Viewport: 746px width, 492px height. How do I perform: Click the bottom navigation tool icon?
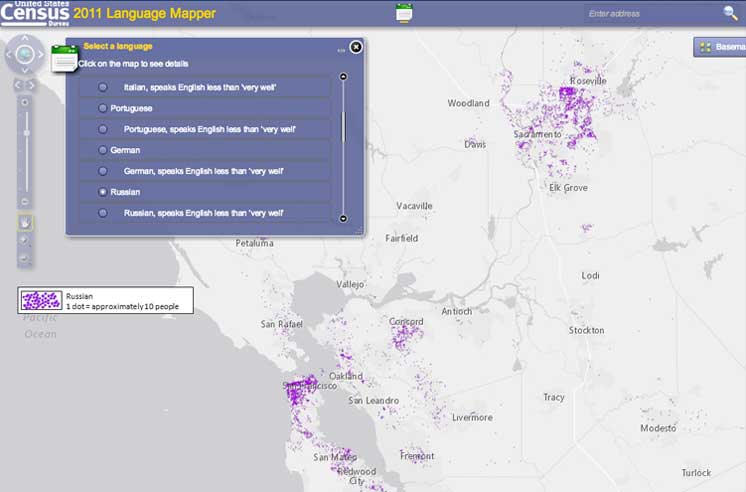coord(25,258)
